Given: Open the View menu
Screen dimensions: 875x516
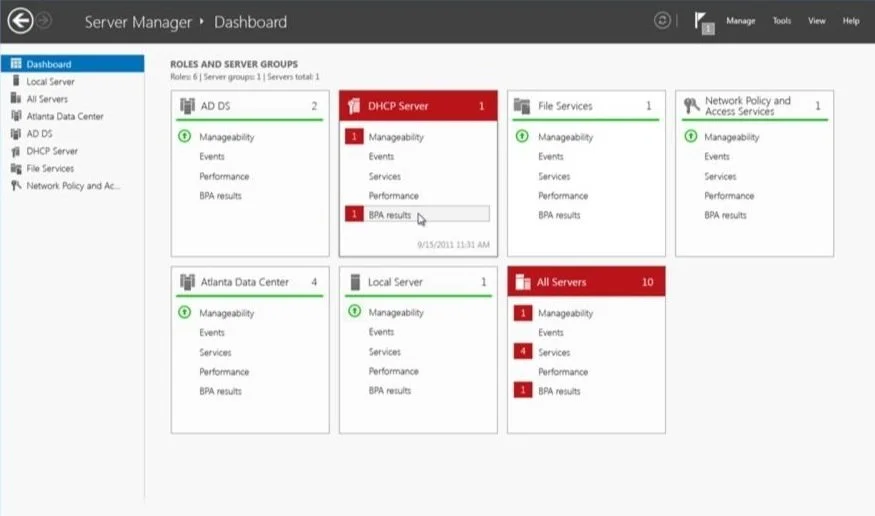Looking at the screenshot, I should [816, 21].
